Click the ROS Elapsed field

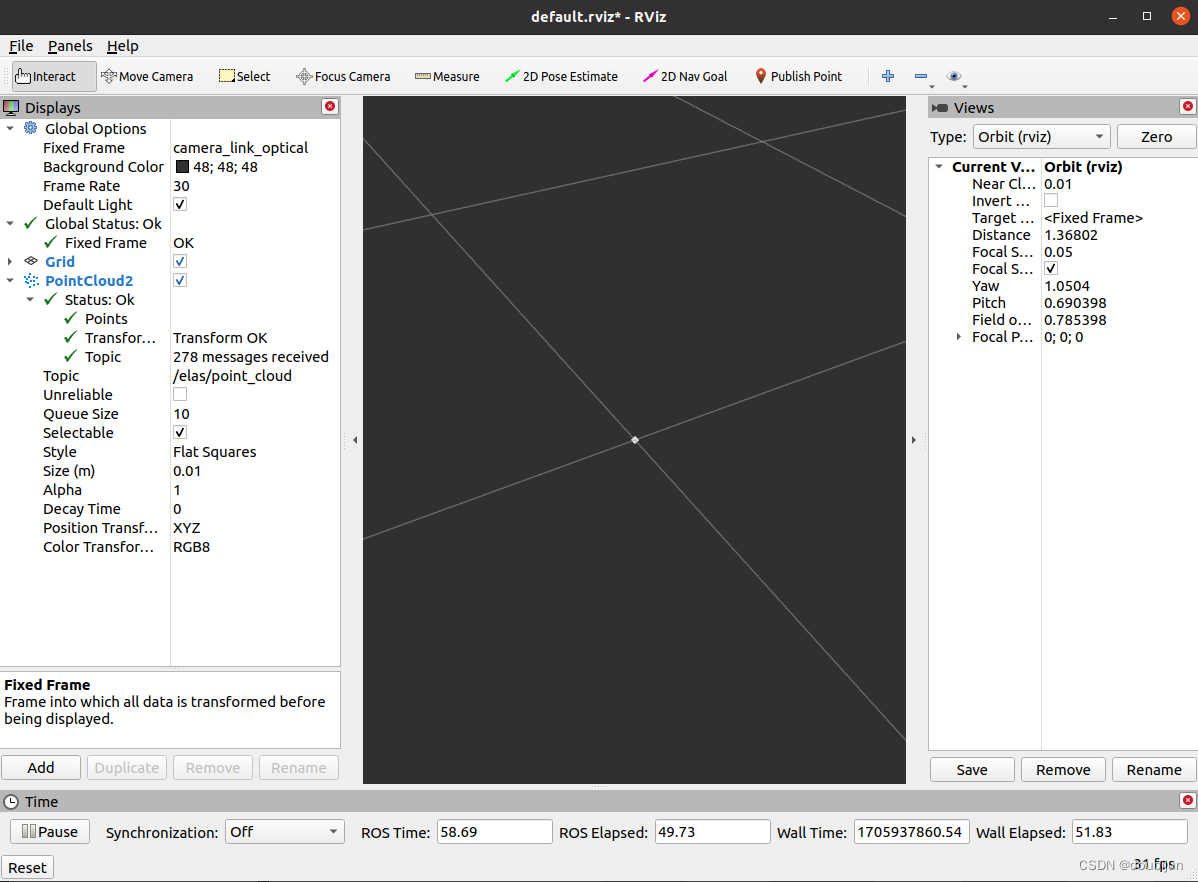click(712, 832)
